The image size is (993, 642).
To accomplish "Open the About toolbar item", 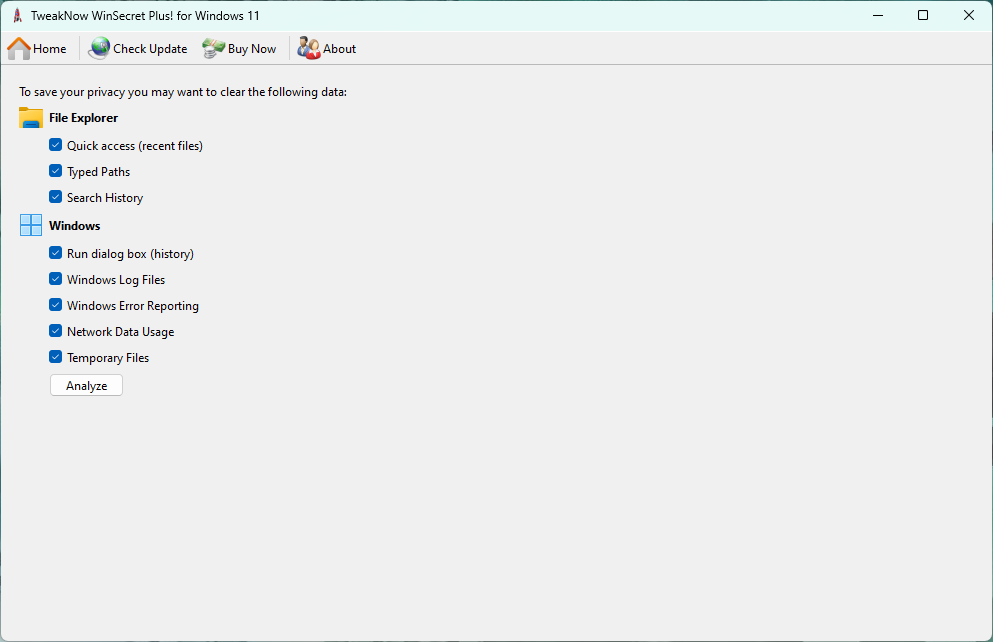I will coord(327,49).
